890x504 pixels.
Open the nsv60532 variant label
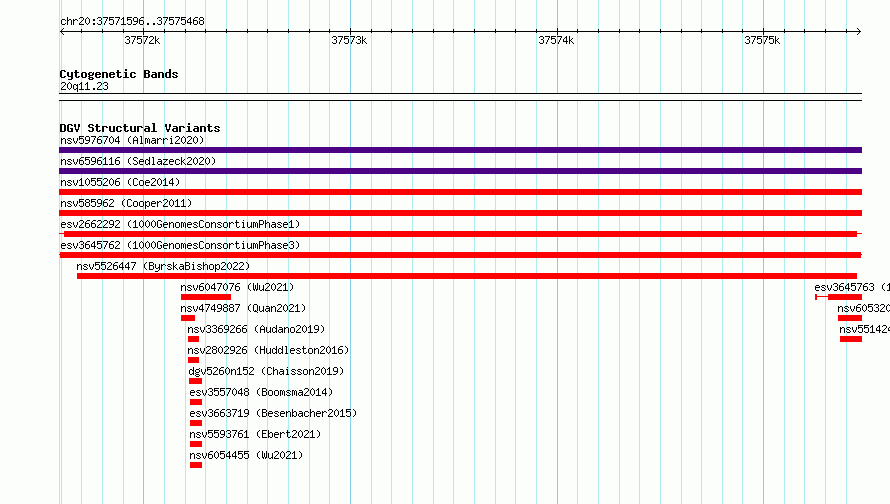click(863, 308)
